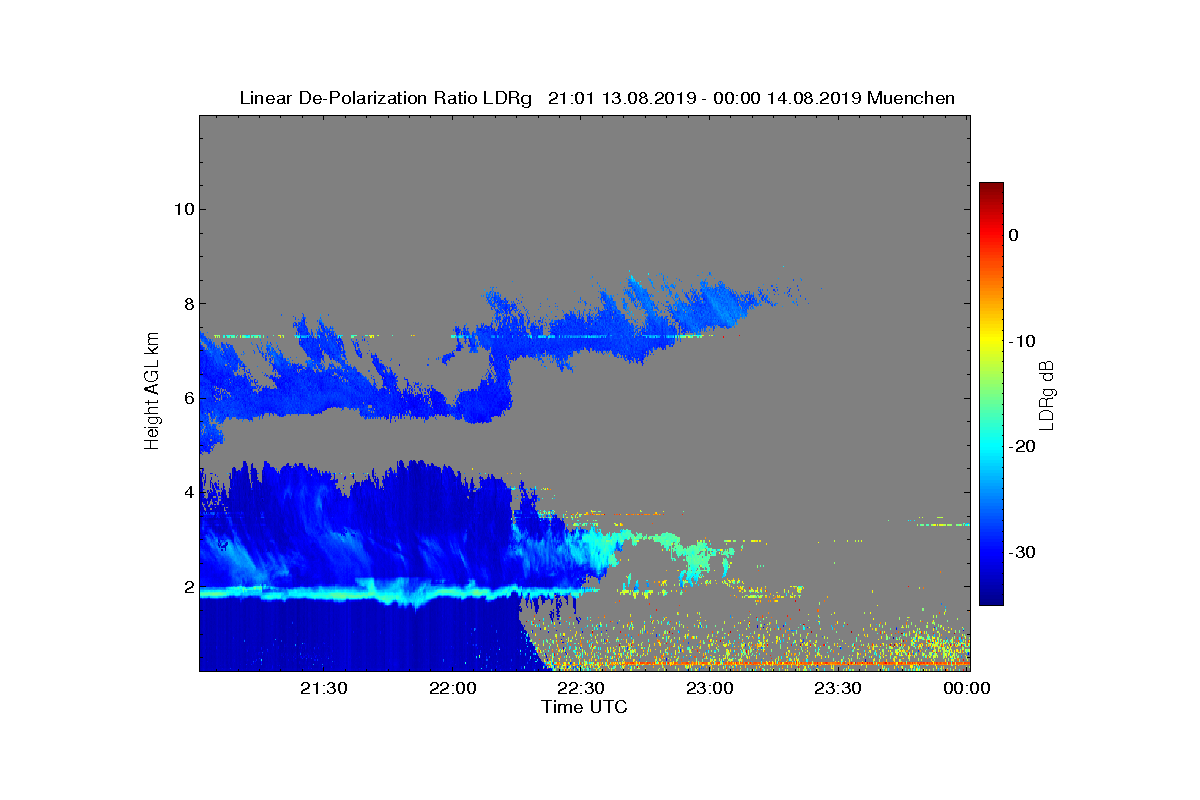Click the 'LDRg dB' colorbar label
Viewport: 1200px width, 800px height.
click(1047, 394)
